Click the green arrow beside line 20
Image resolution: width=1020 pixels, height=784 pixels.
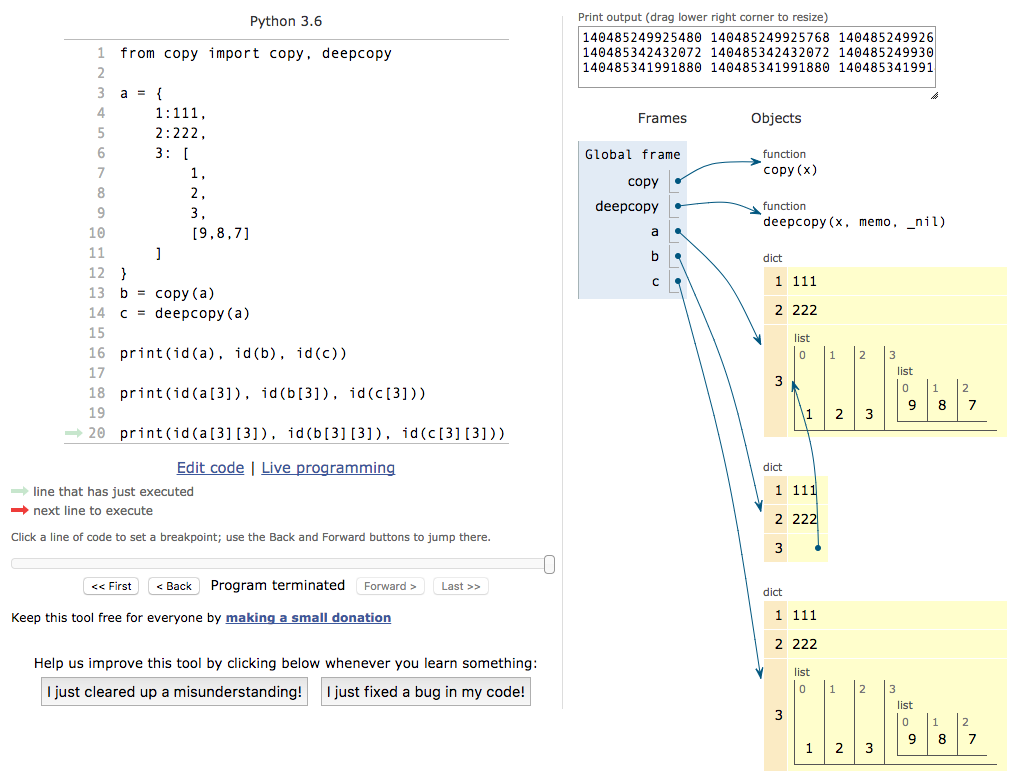pos(74,433)
